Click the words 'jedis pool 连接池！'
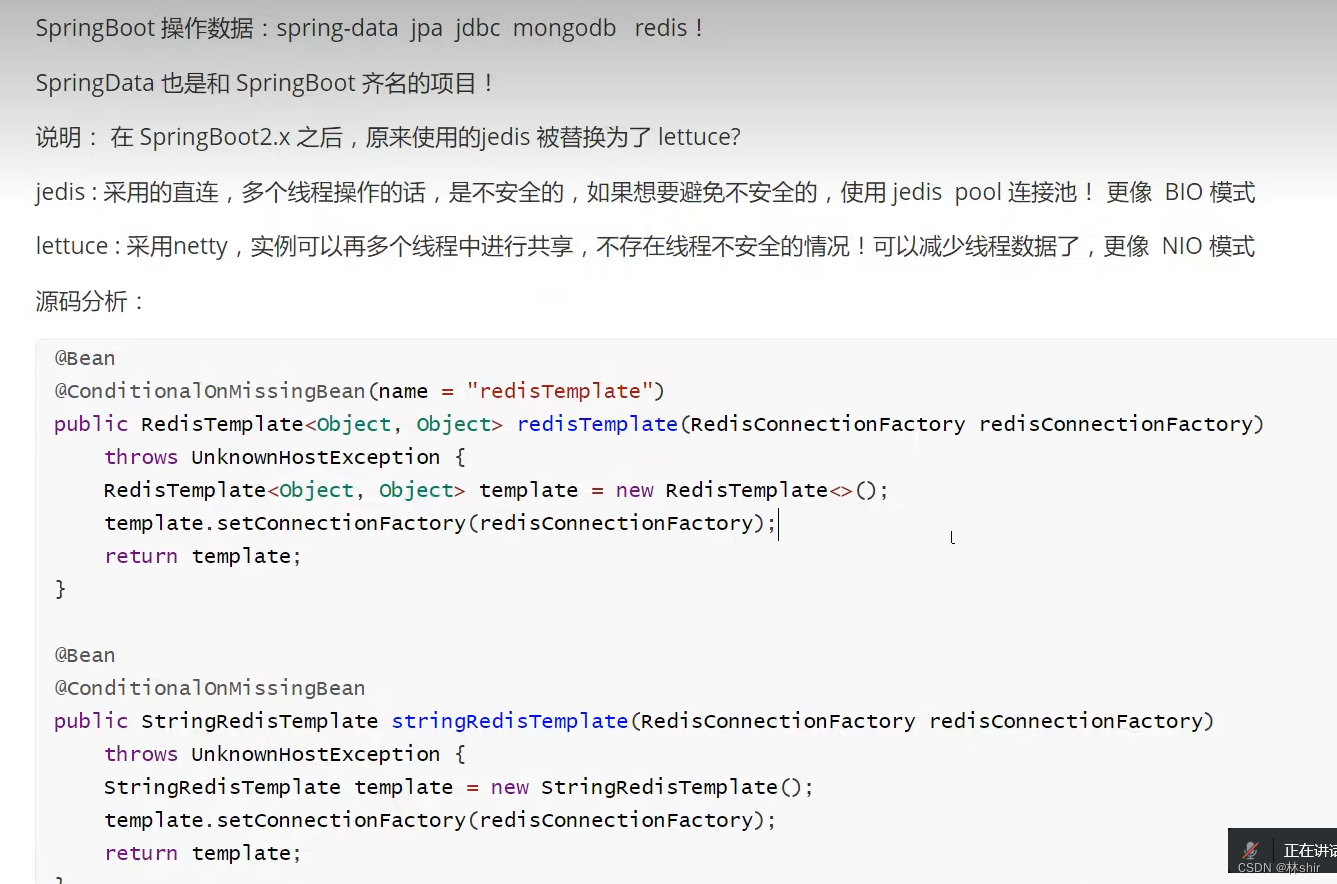Image resolution: width=1337 pixels, height=884 pixels. click(994, 192)
